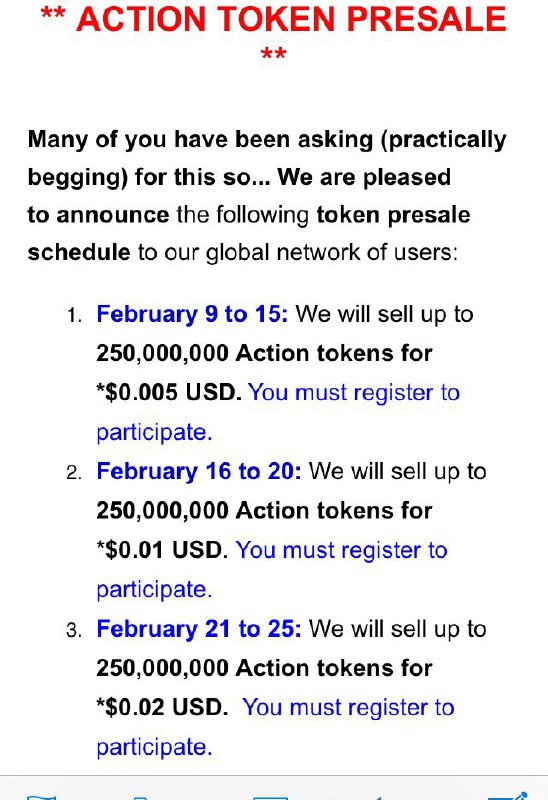Follow the register link after $0.005 USD
The width and height of the screenshot is (548, 800).
(x=278, y=412)
